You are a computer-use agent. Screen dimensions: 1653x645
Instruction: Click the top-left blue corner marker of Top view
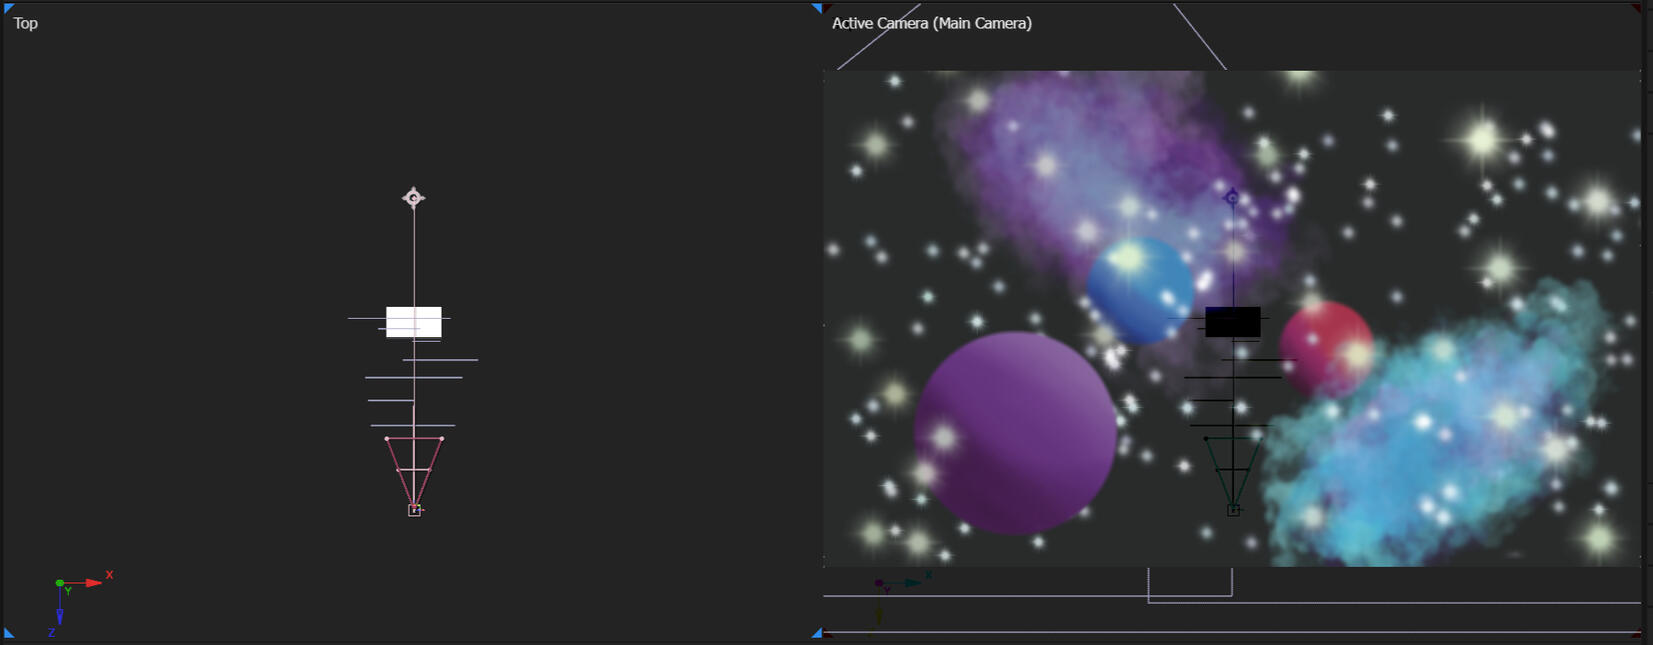click(x=8, y=8)
